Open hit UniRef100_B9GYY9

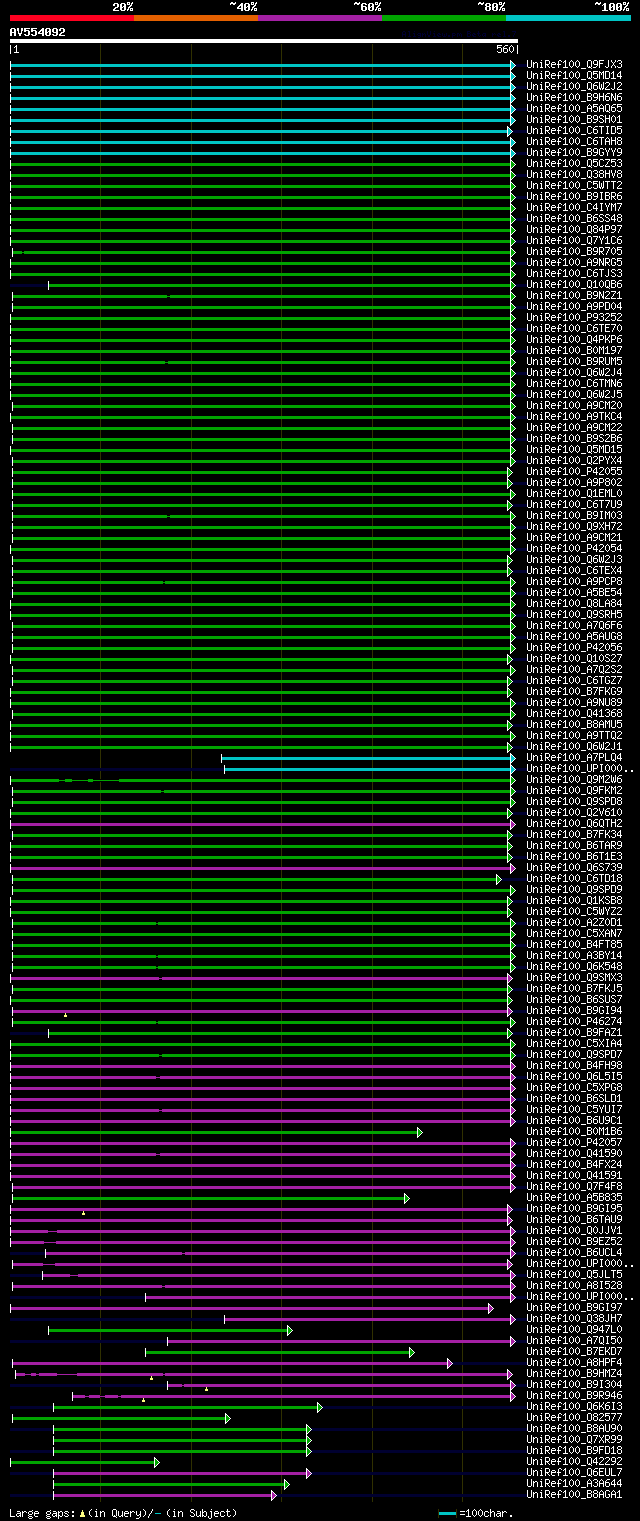pyautogui.click(x=574, y=152)
